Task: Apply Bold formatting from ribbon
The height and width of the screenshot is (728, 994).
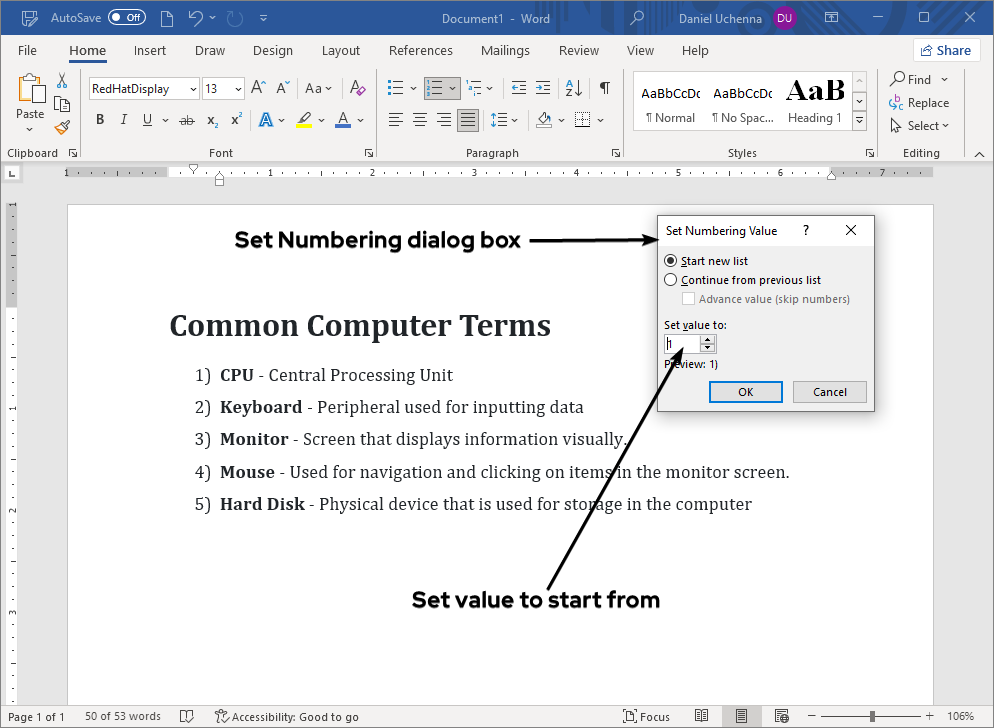Action: click(100, 120)
